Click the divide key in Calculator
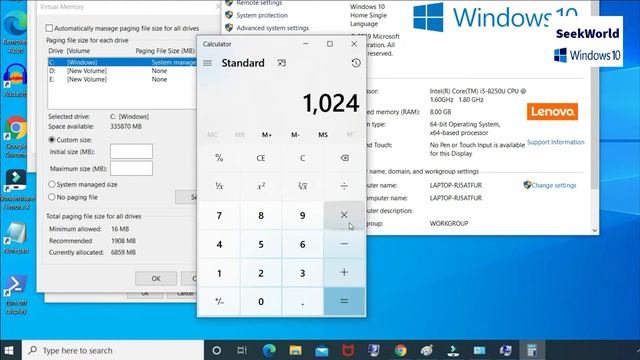Image resolution: width=640 pixels, height=360 pixels. [x=344, y=186]
